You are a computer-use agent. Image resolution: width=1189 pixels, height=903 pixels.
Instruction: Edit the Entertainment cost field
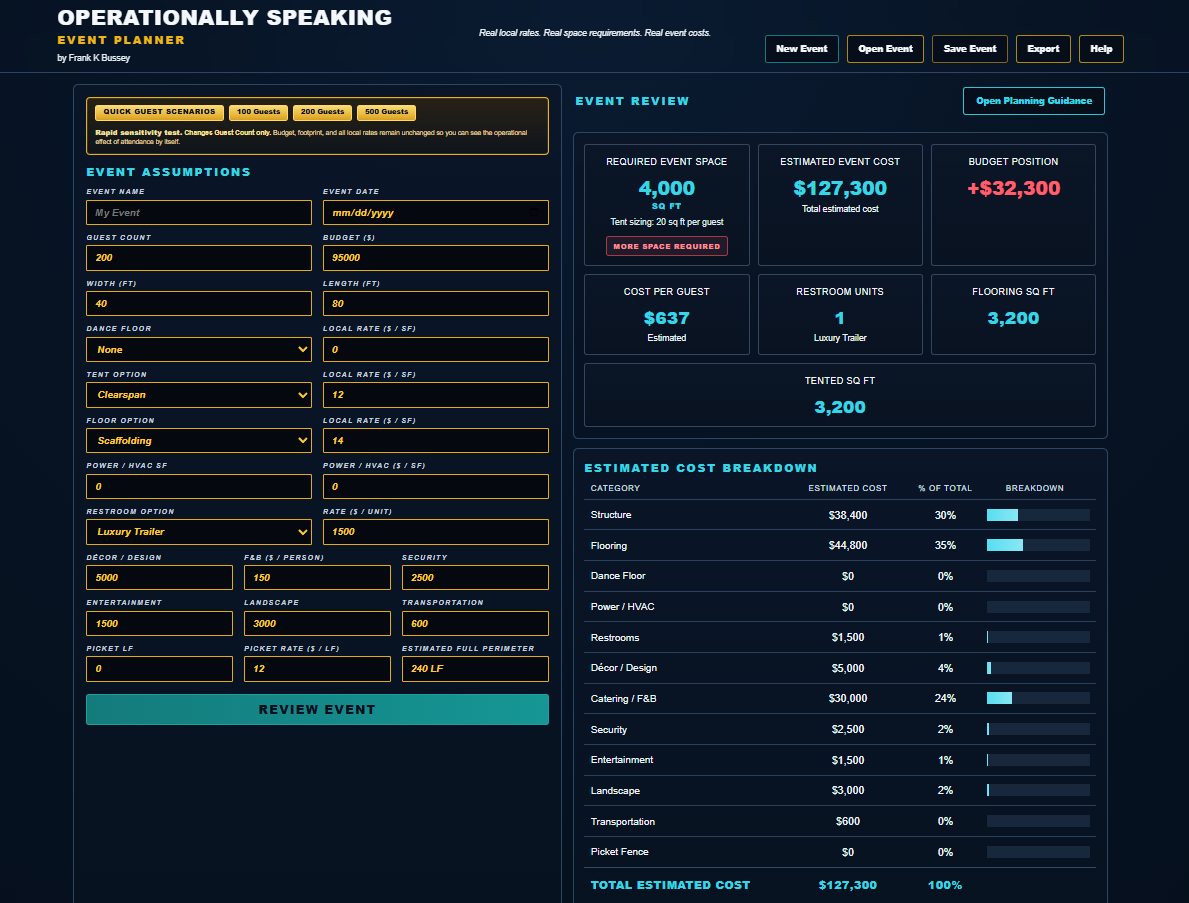tap(159, 623)
